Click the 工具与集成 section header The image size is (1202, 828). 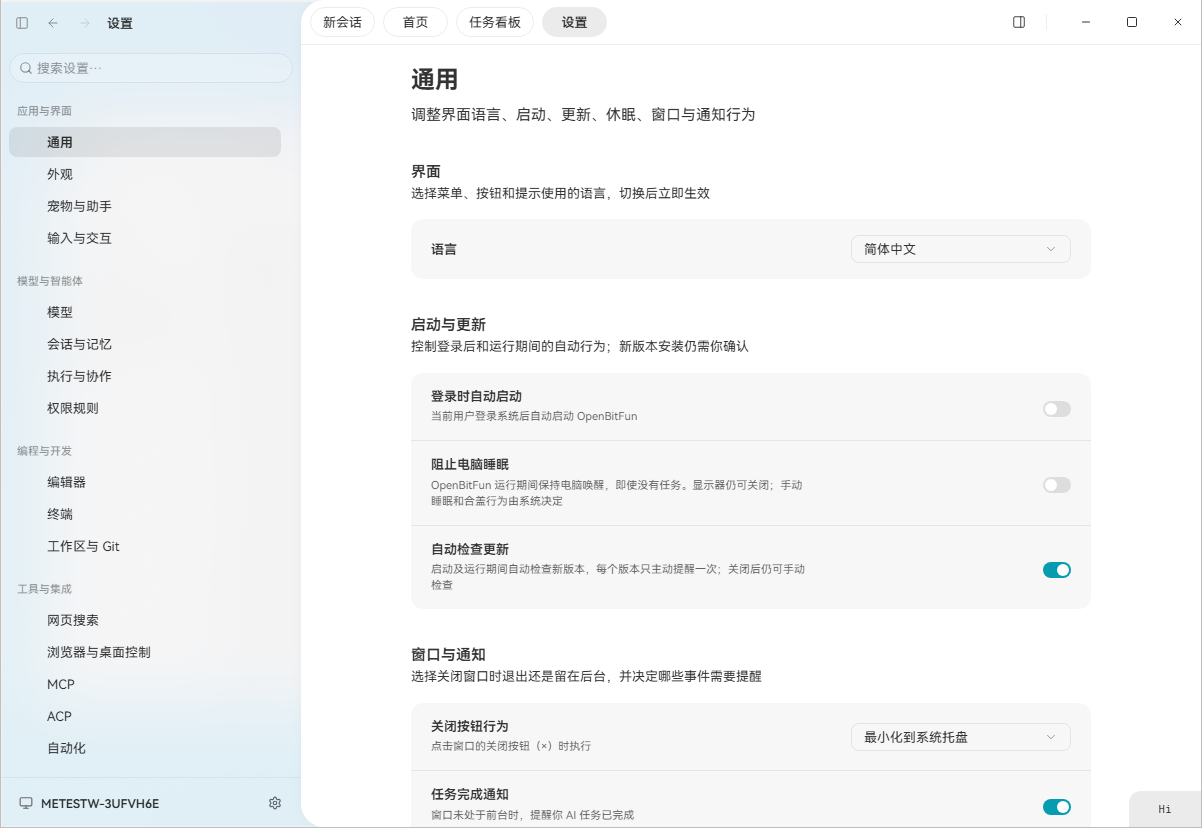(45, 589)
